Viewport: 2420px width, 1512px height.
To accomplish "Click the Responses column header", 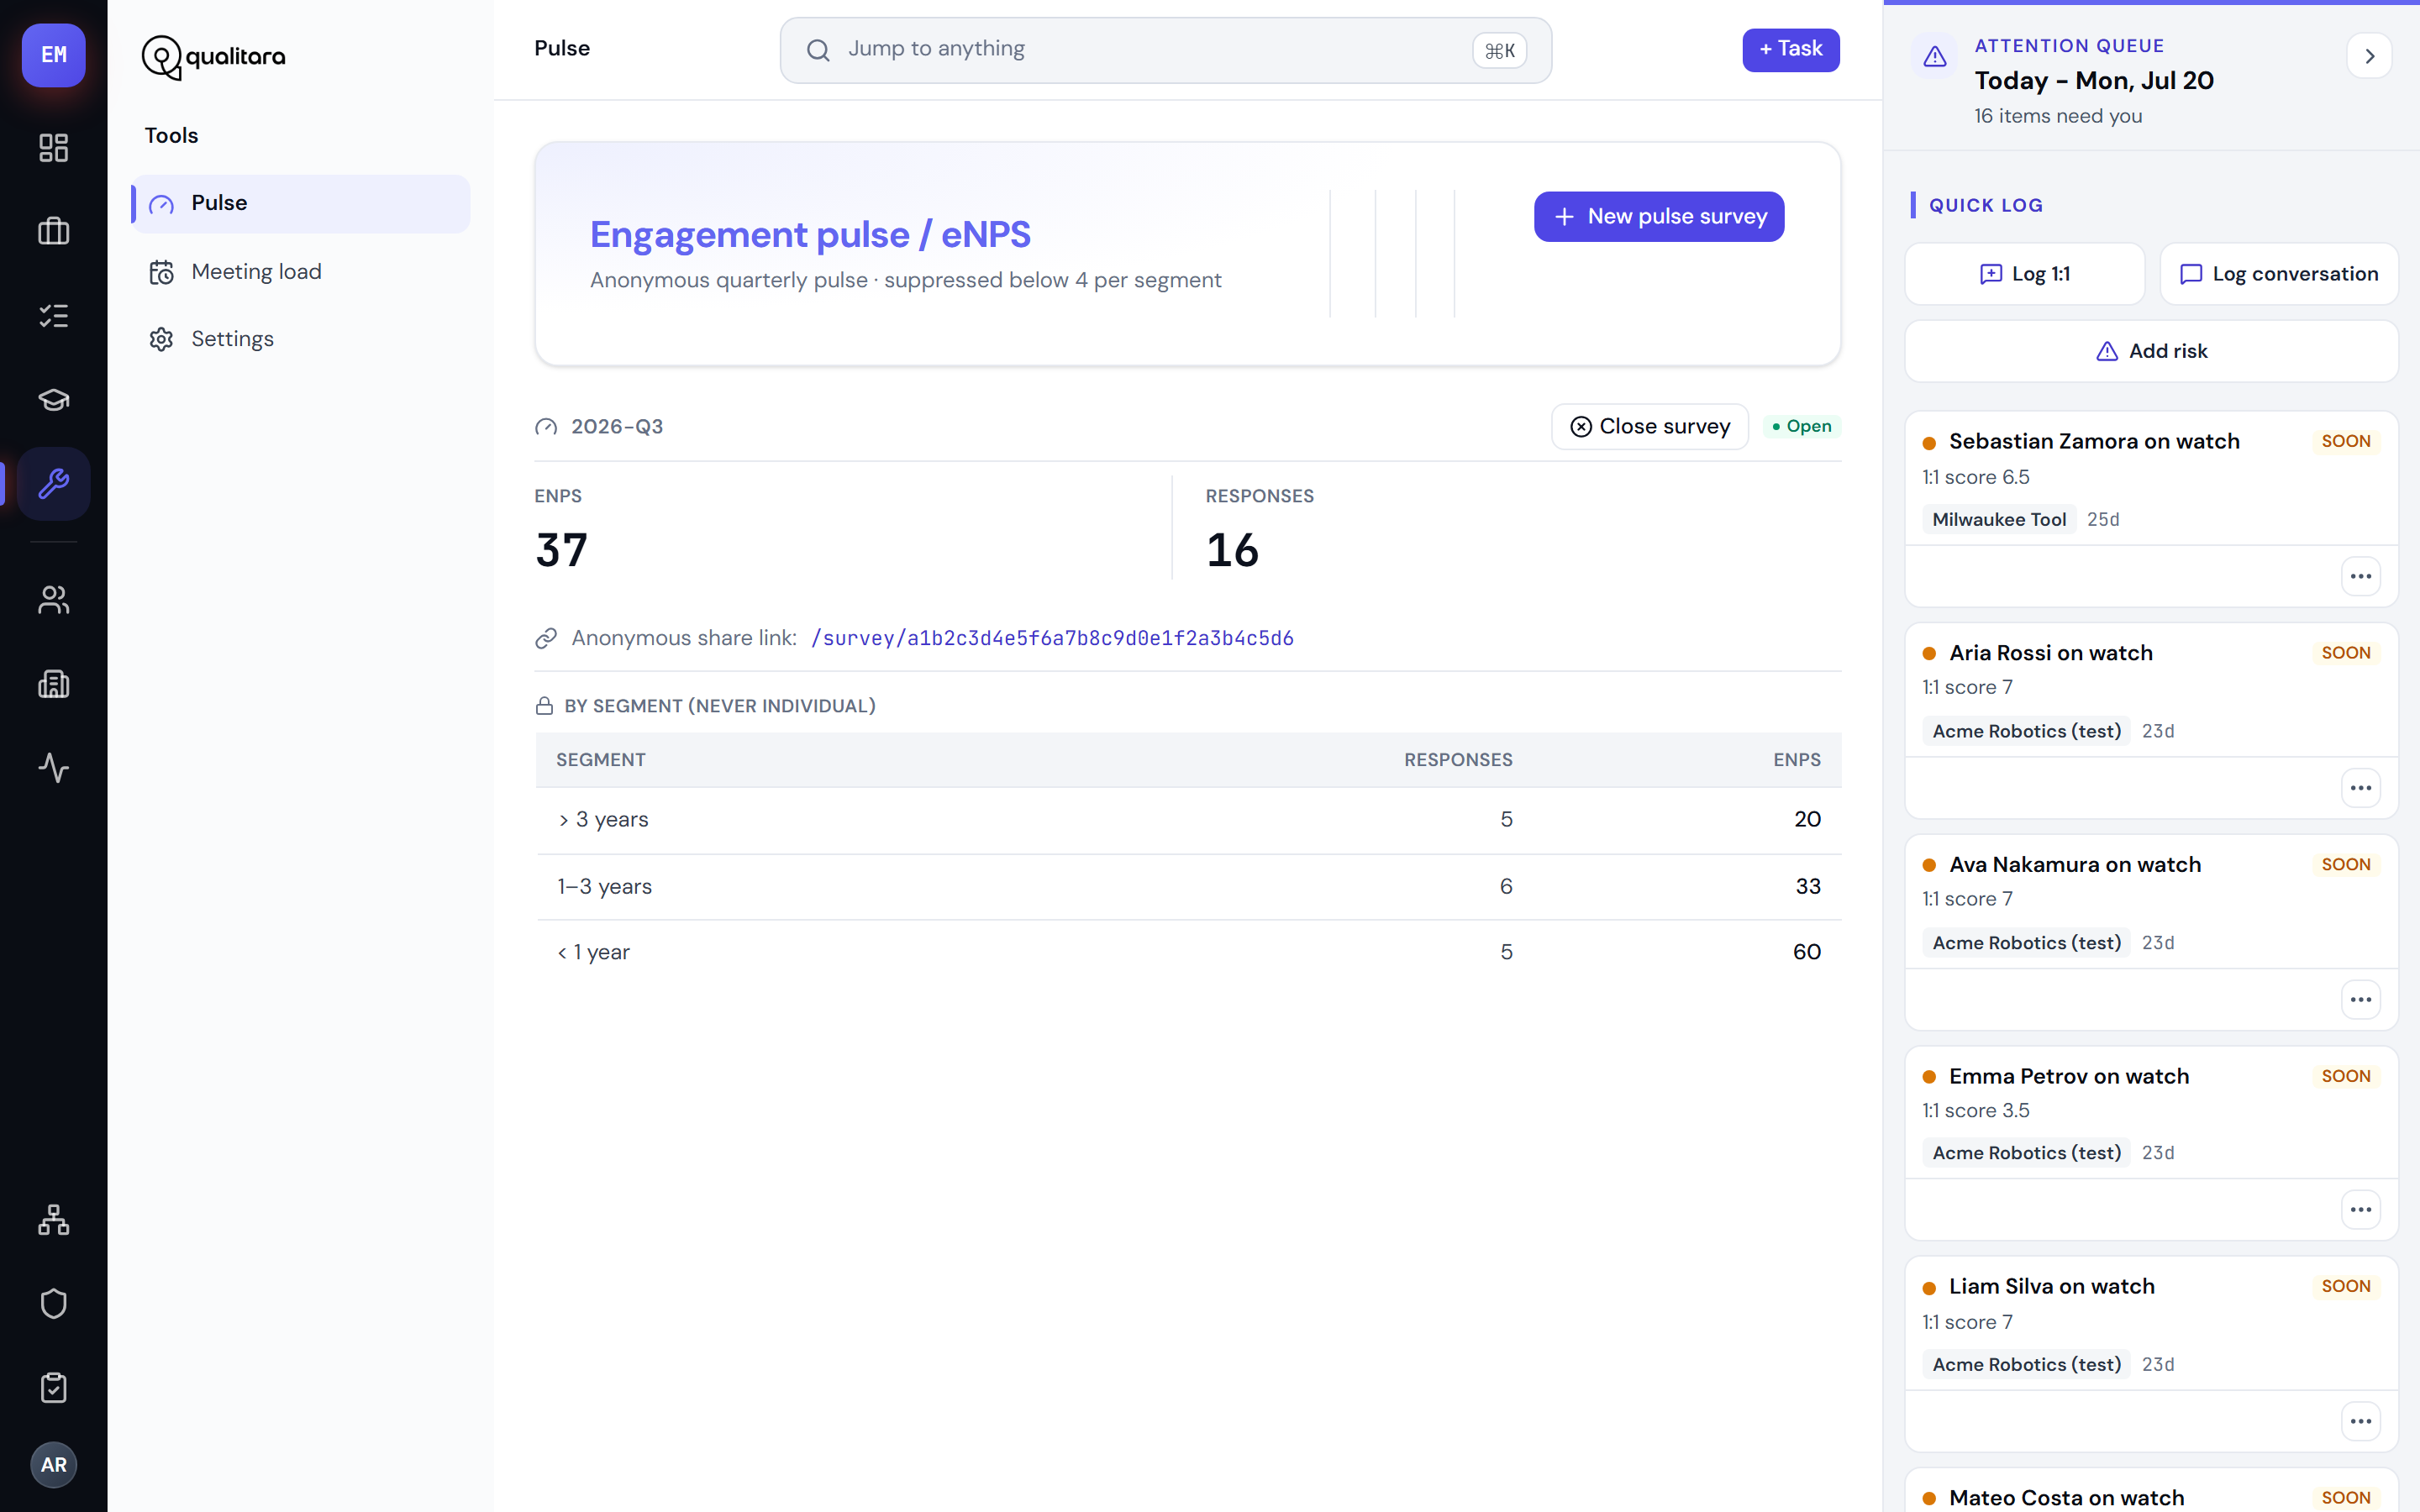I will tap(1458, 760).
